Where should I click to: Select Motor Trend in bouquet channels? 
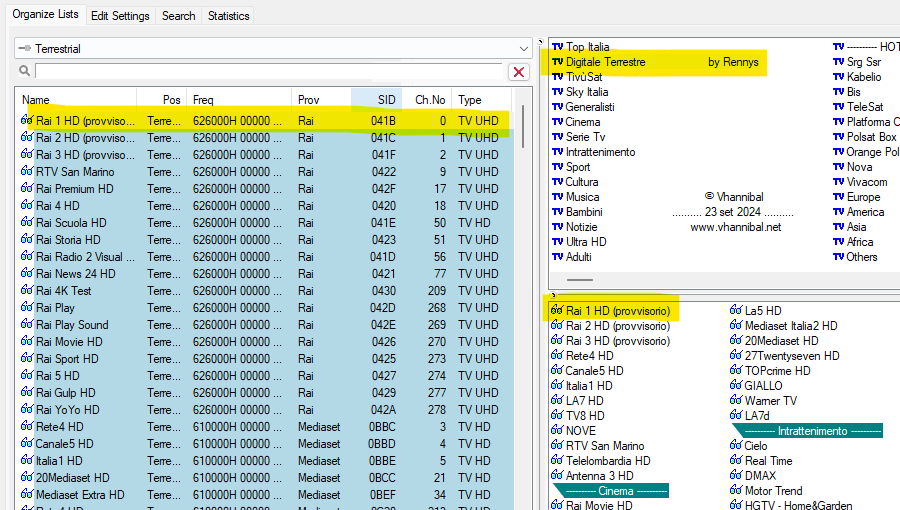[x=774, y=490]
